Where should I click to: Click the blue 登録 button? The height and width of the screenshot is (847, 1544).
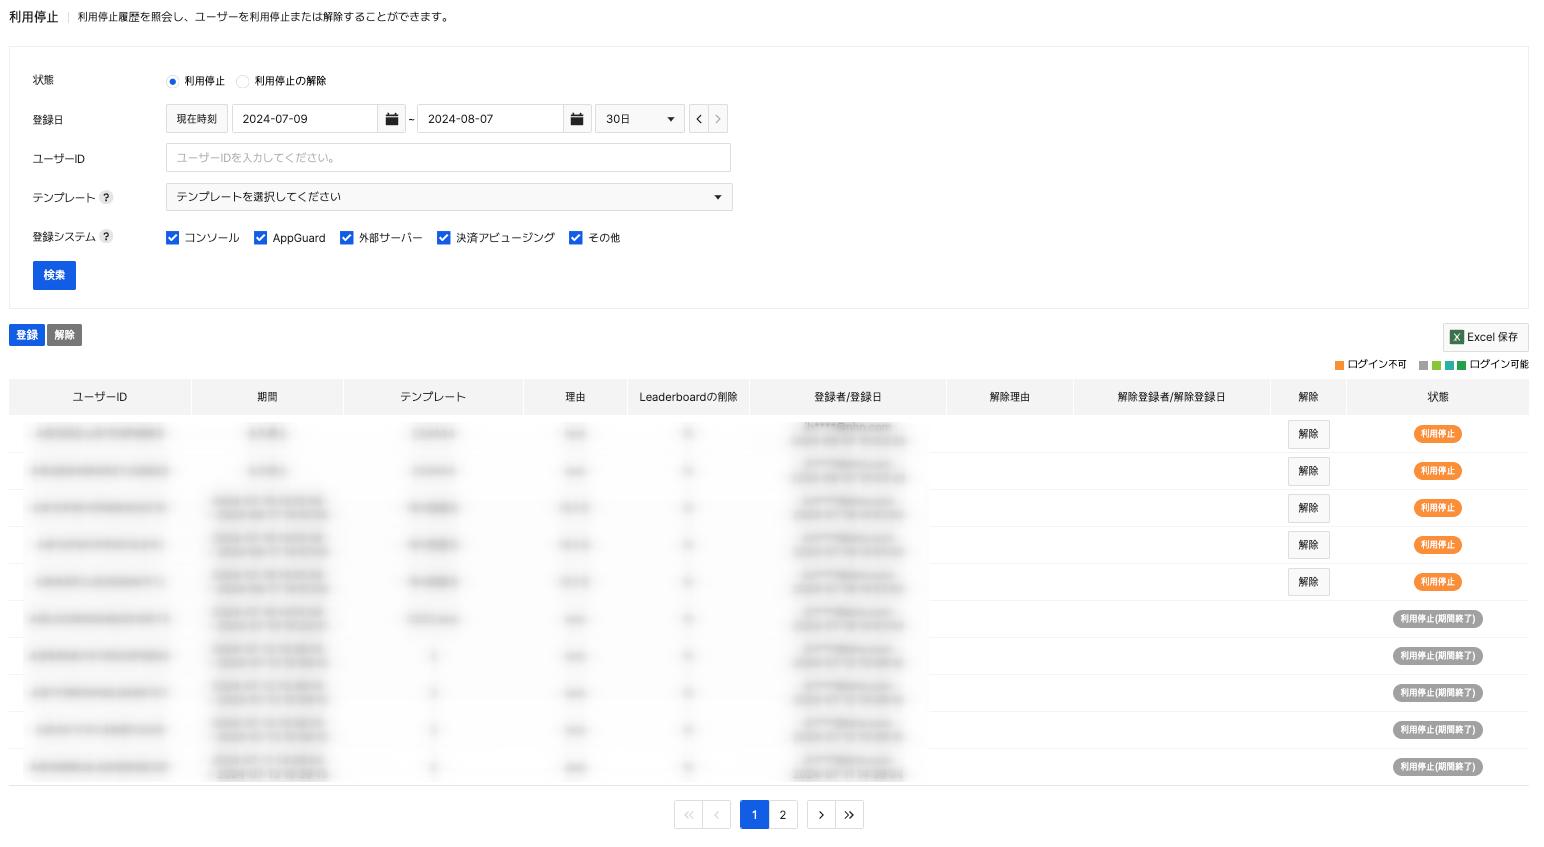pos(27,335)
